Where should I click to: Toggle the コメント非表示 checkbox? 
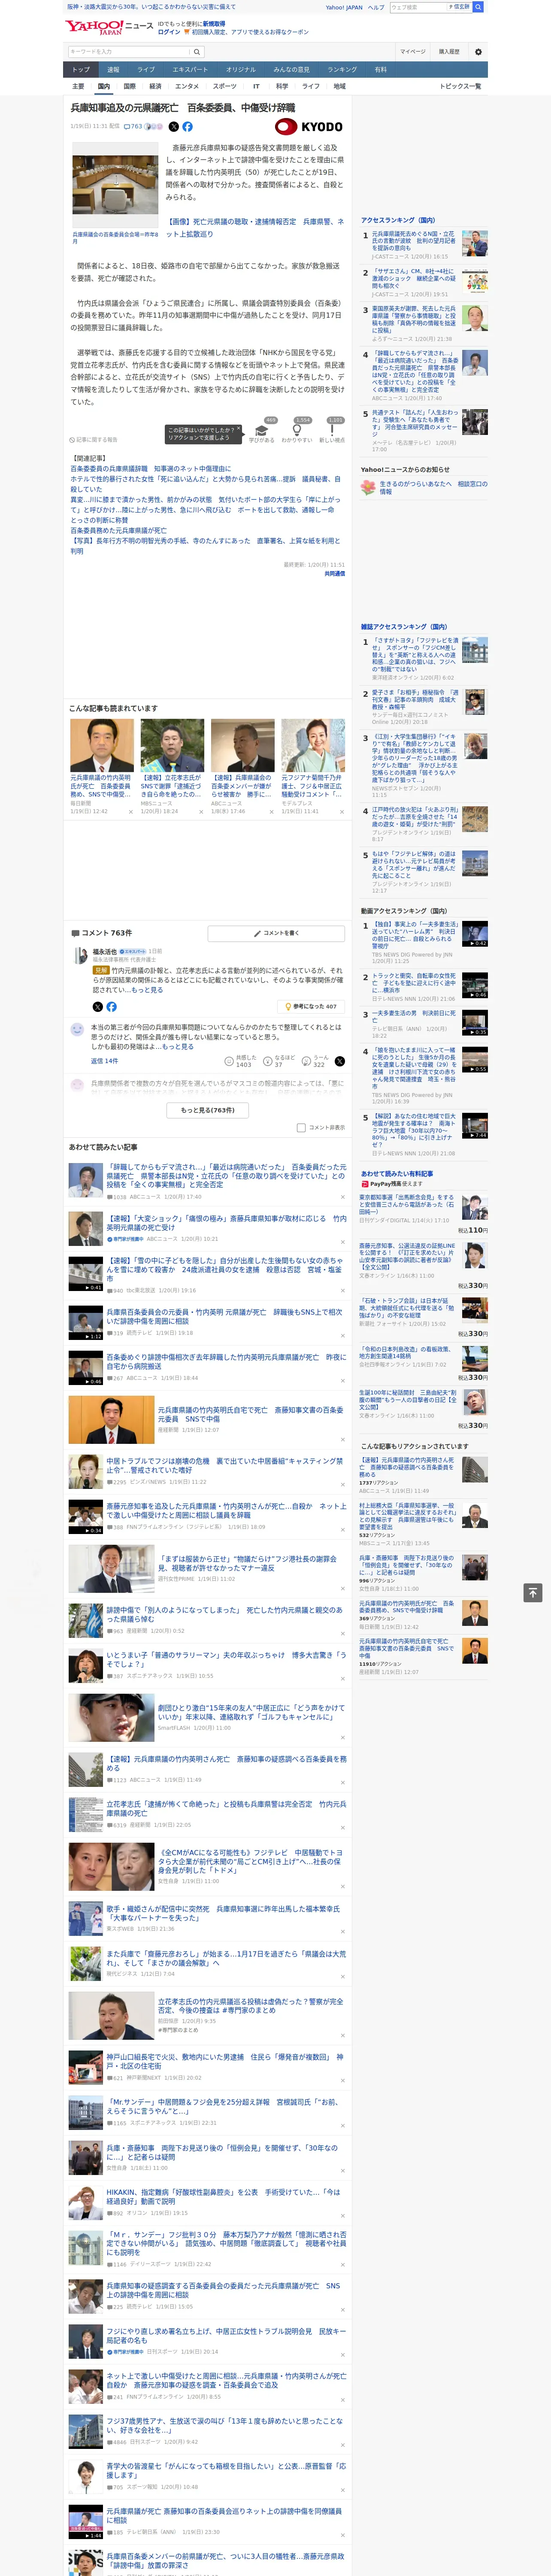301,1127
